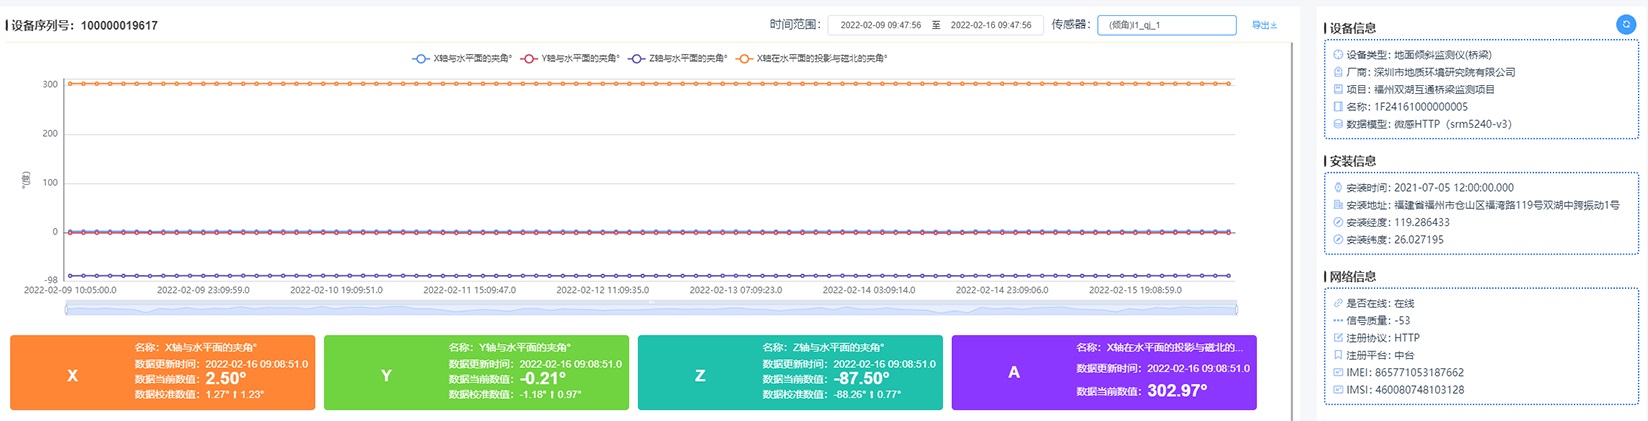Click the chart data zoom slider bar
Image resolution: width=1648 pixels, height=421 pixels.
(651, 308)
